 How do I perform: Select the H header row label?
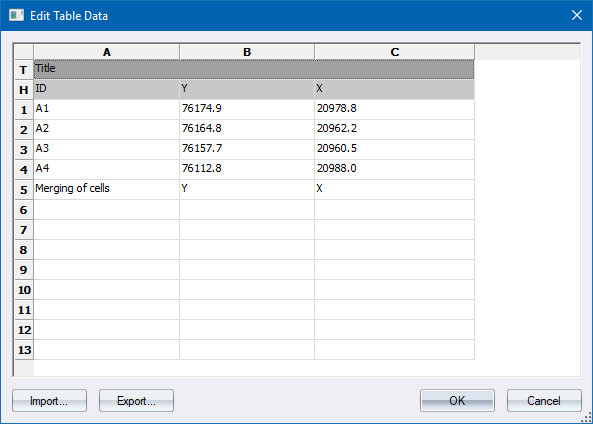24,90
